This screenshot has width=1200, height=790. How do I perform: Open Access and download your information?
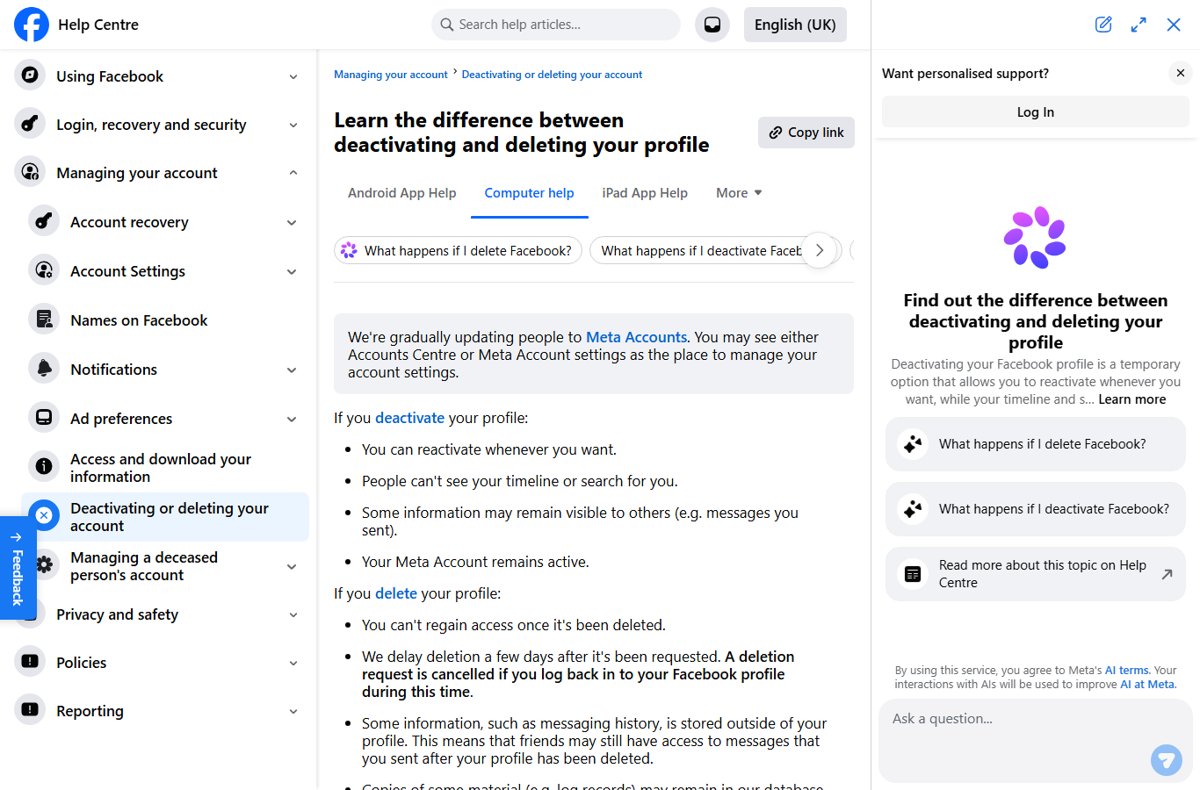(165, 467)
